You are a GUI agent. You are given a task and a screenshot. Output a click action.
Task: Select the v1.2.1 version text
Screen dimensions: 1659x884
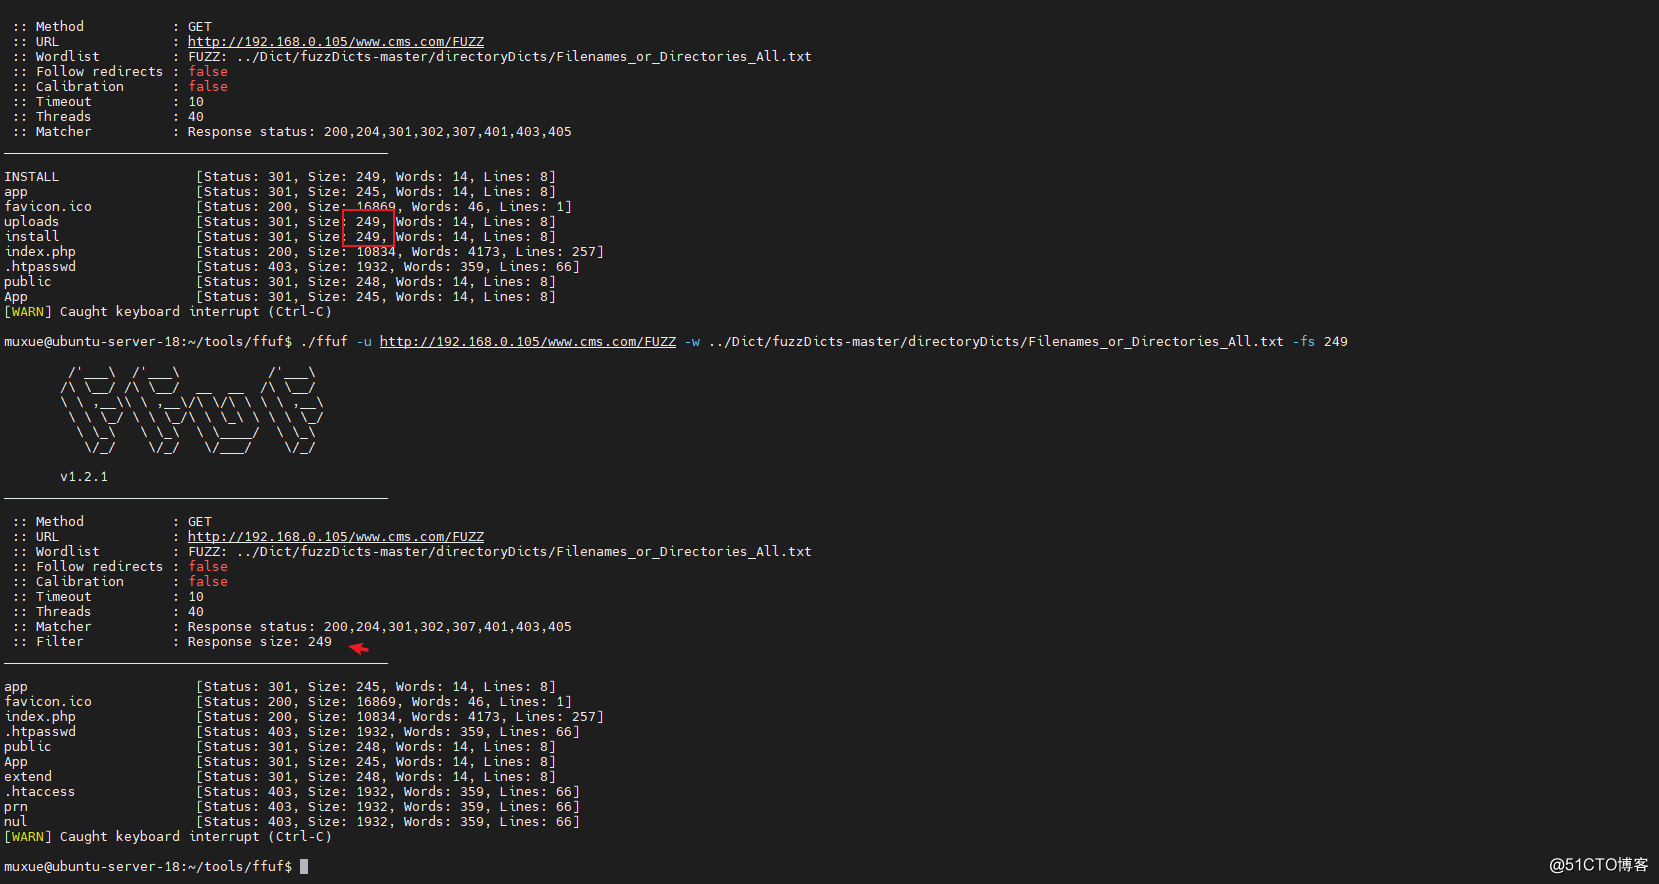(84, 477)
